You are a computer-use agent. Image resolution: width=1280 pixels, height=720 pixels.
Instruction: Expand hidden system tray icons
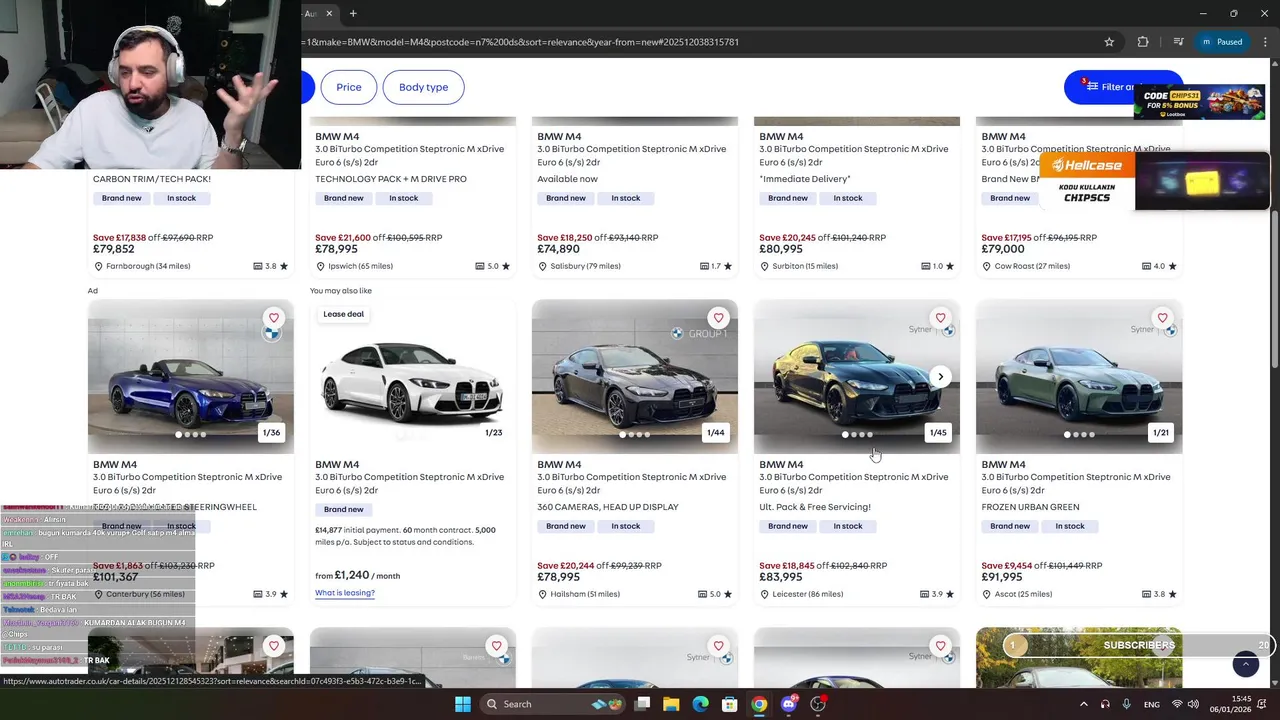point(1084,704)
